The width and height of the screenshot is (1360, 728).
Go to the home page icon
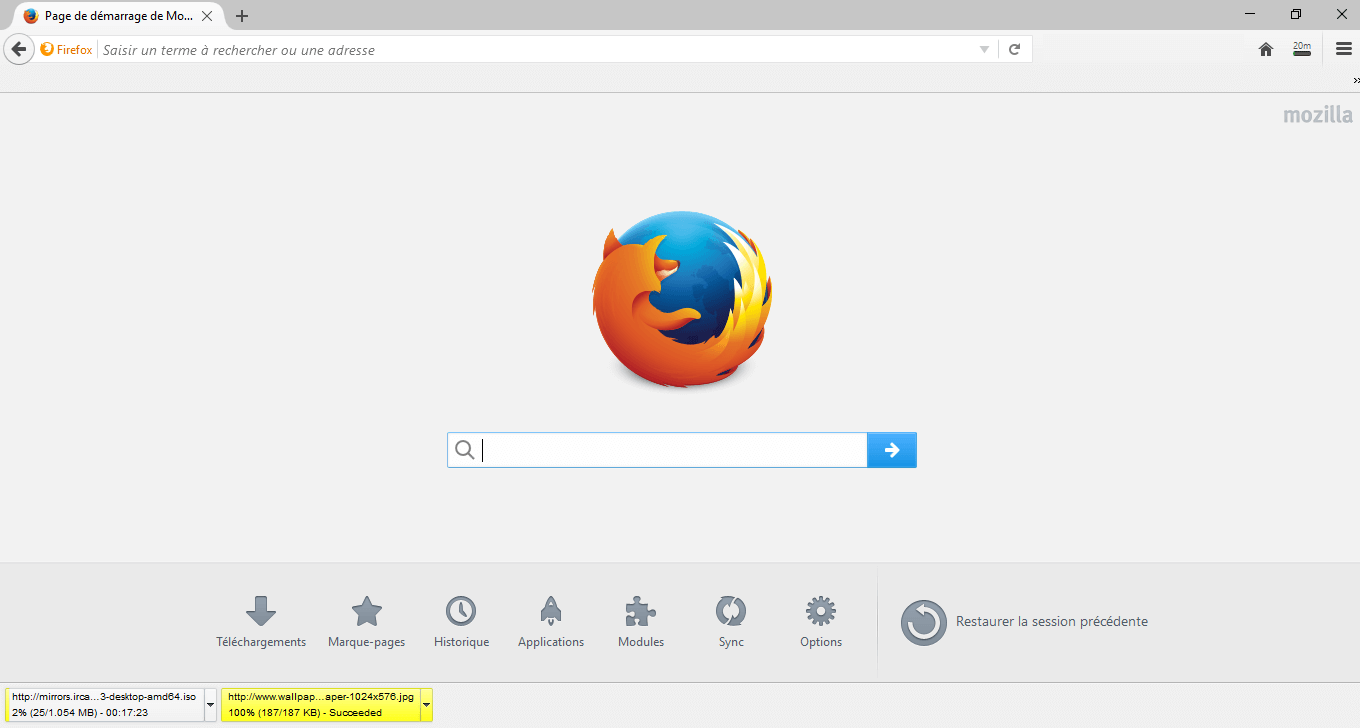(1266, 49)
